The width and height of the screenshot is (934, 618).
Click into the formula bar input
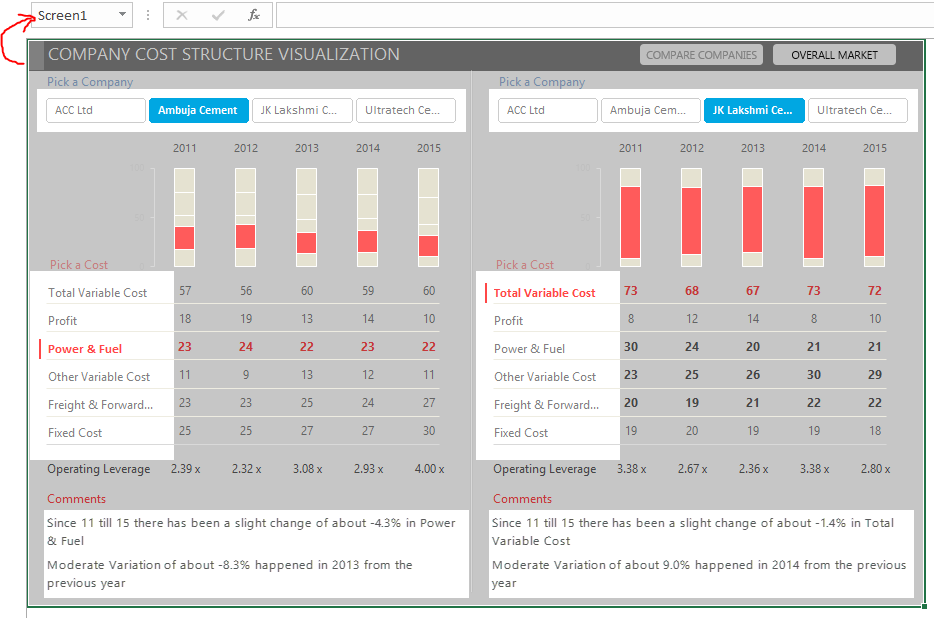(605, 15)
